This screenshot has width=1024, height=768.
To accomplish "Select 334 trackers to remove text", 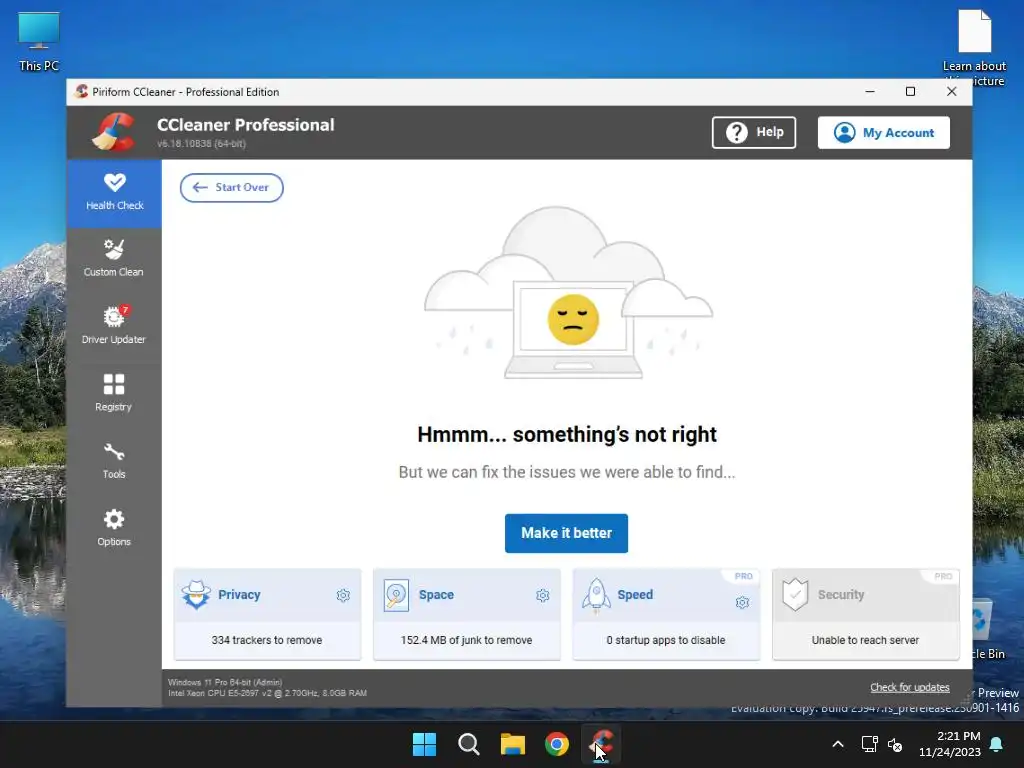I will pyautogui.click(x=266, y=640).
